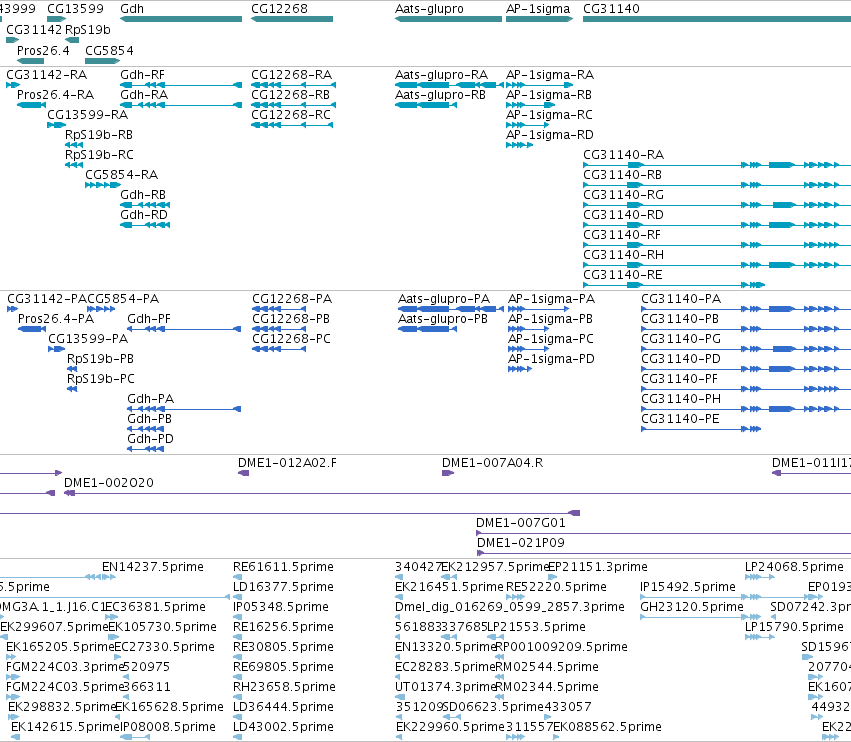Click the CG13599 gene label
The height and width of the screenshot is (742, 851).
click(75, 9)
